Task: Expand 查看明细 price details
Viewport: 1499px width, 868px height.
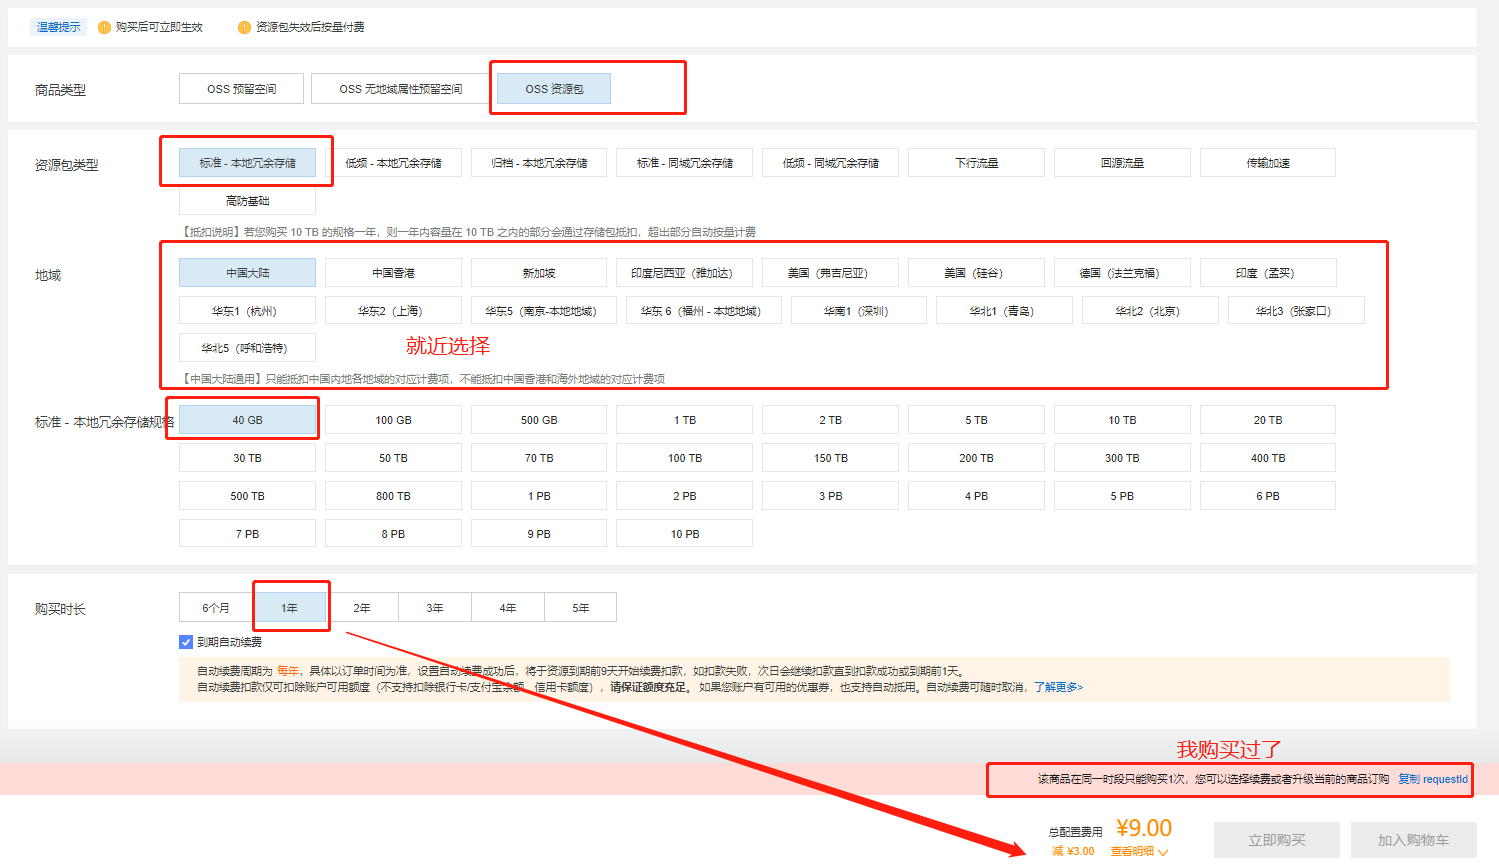Action: (x=1139, y=852)
